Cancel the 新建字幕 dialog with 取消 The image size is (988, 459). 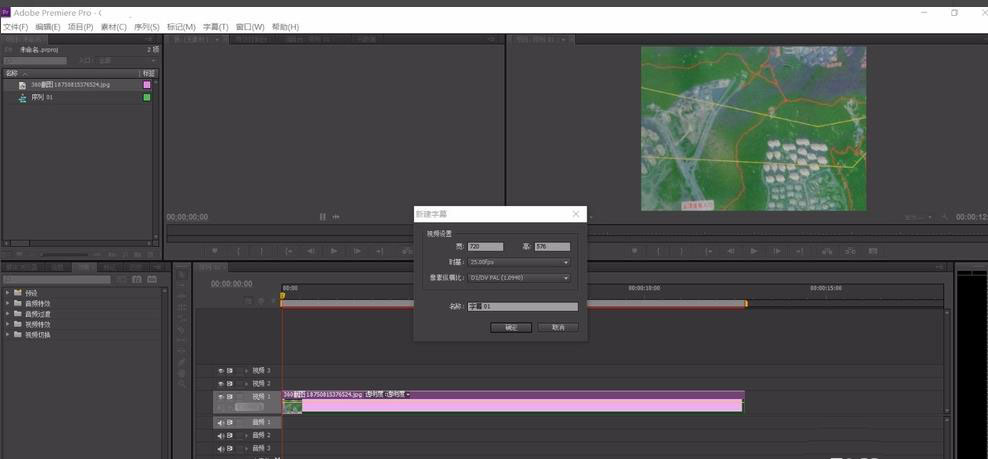coord(558,327)
